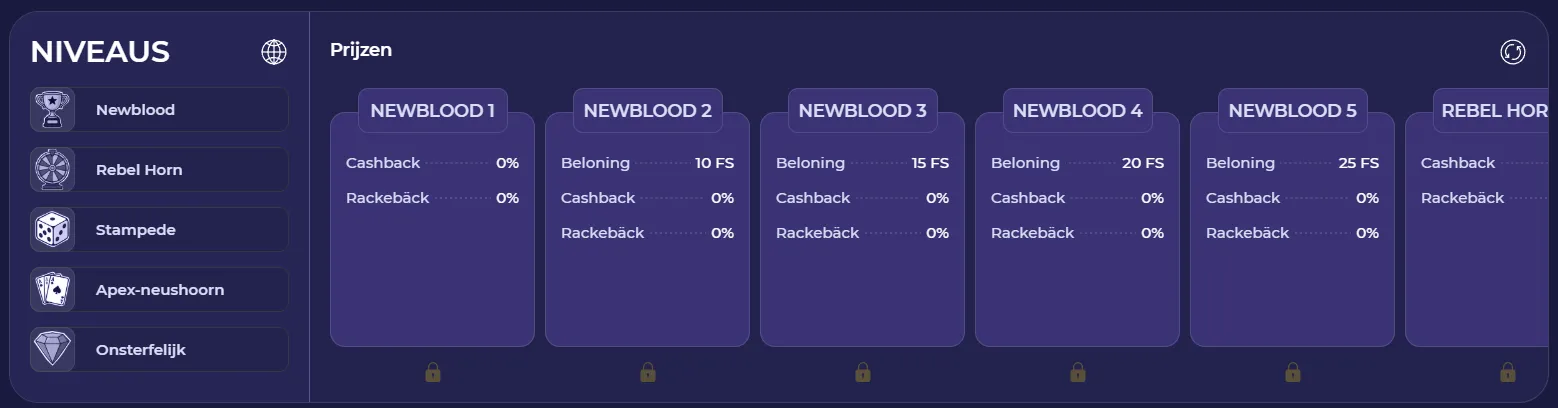Viewport: 1558px width, 408px height.
Task: Click the globe language icon
Action: (x=273, y=52)
